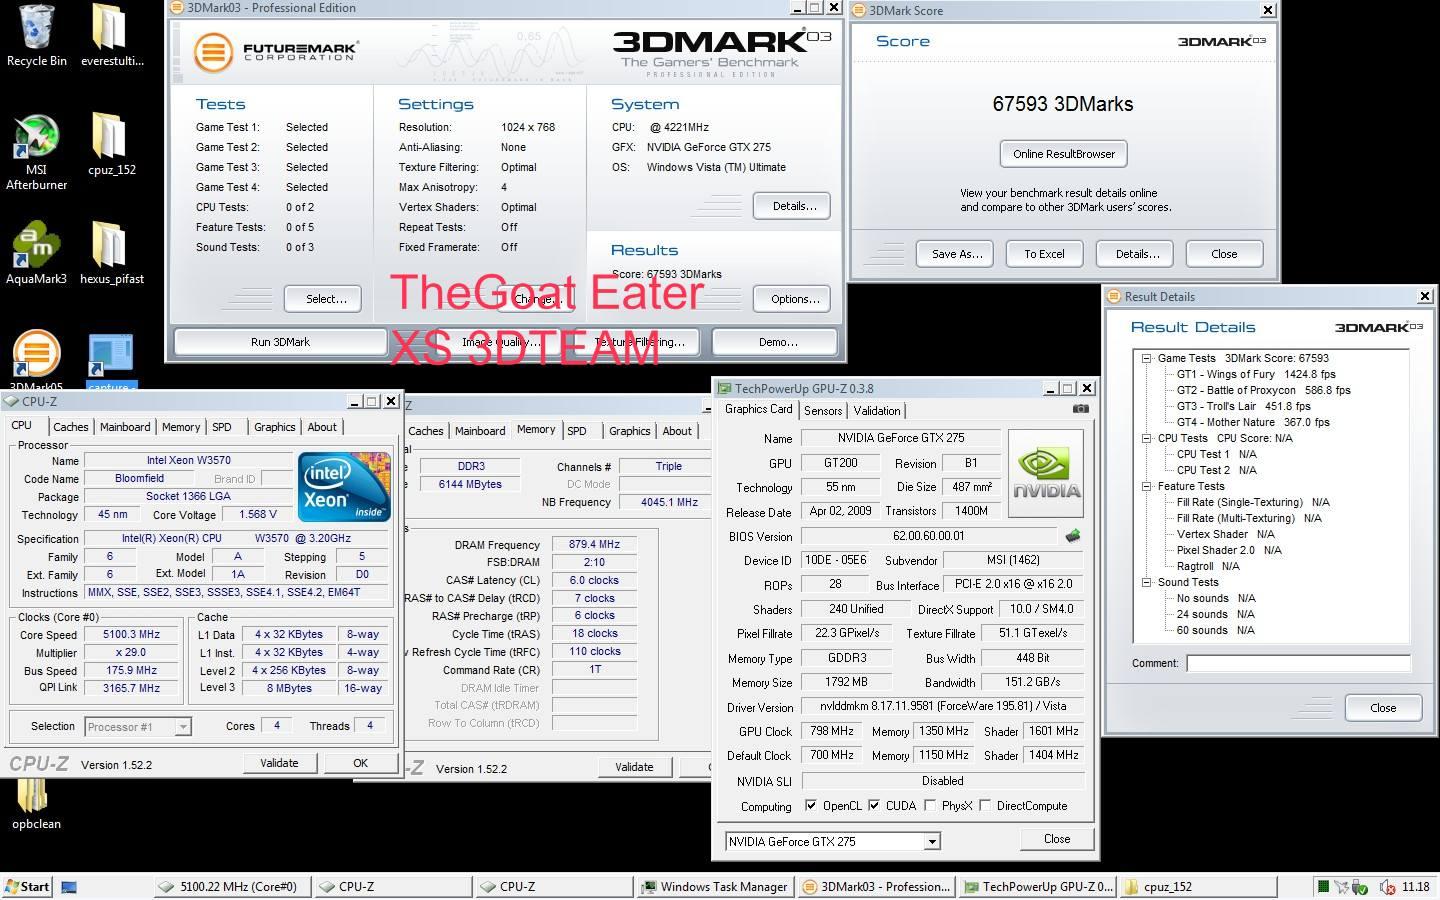
Task: Toggle the CUDA checkbox in GPU-Z
Action: click(x=874, y=805)
